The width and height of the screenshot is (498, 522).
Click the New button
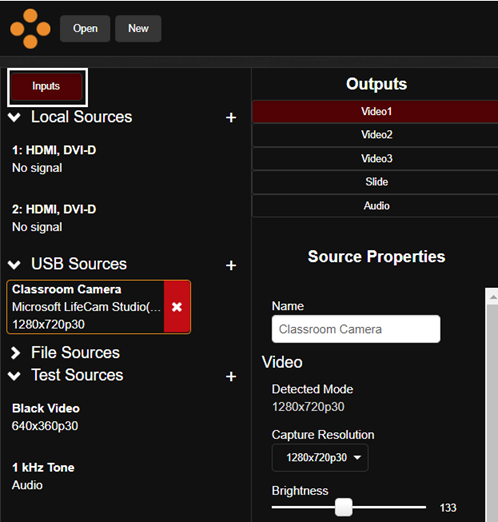[x=138, y=29]
